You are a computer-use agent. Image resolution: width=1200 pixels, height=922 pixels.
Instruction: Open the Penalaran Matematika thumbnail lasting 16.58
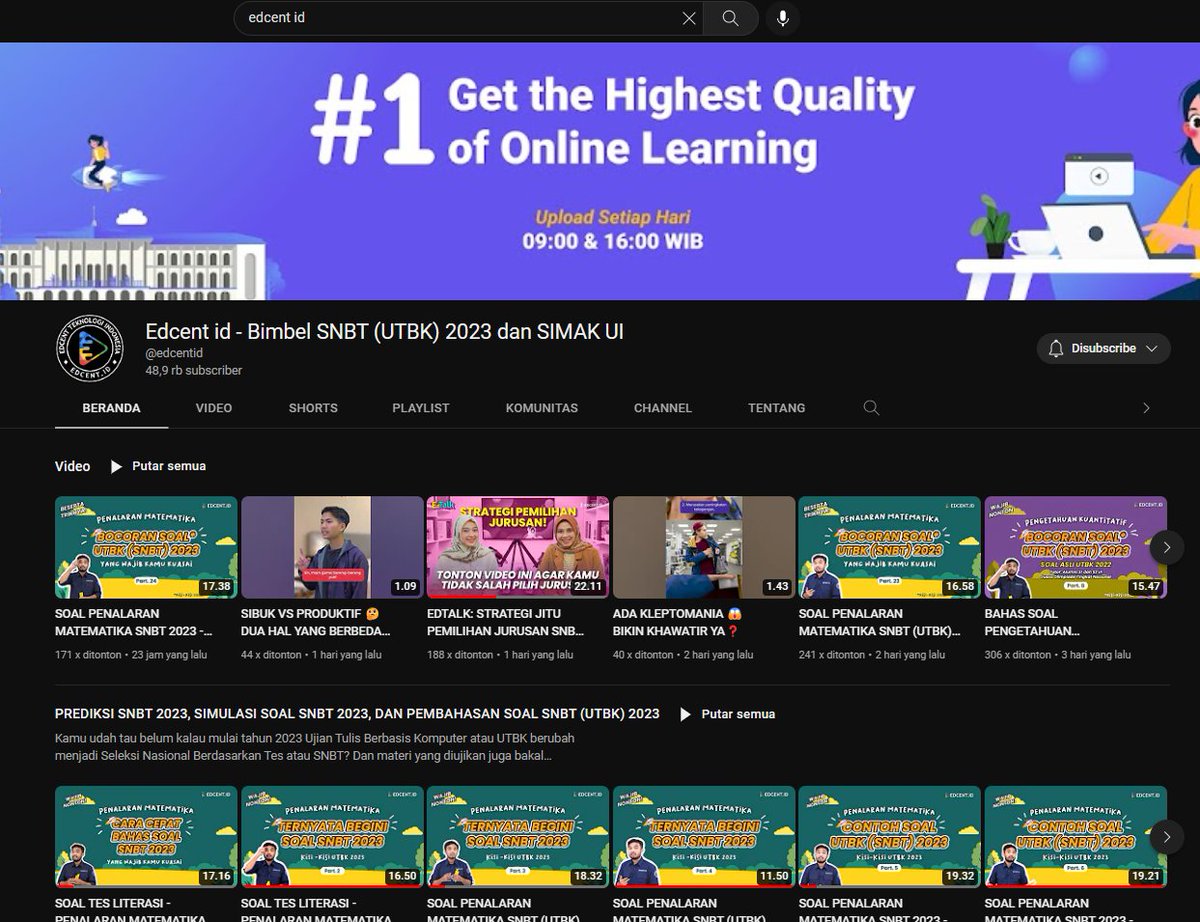point(890,547)
